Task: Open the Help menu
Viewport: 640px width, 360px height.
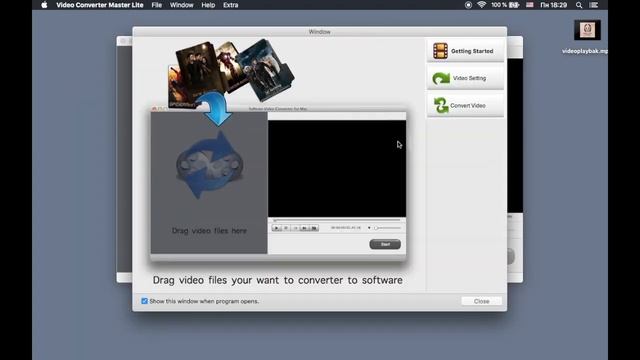Action: 208,5
